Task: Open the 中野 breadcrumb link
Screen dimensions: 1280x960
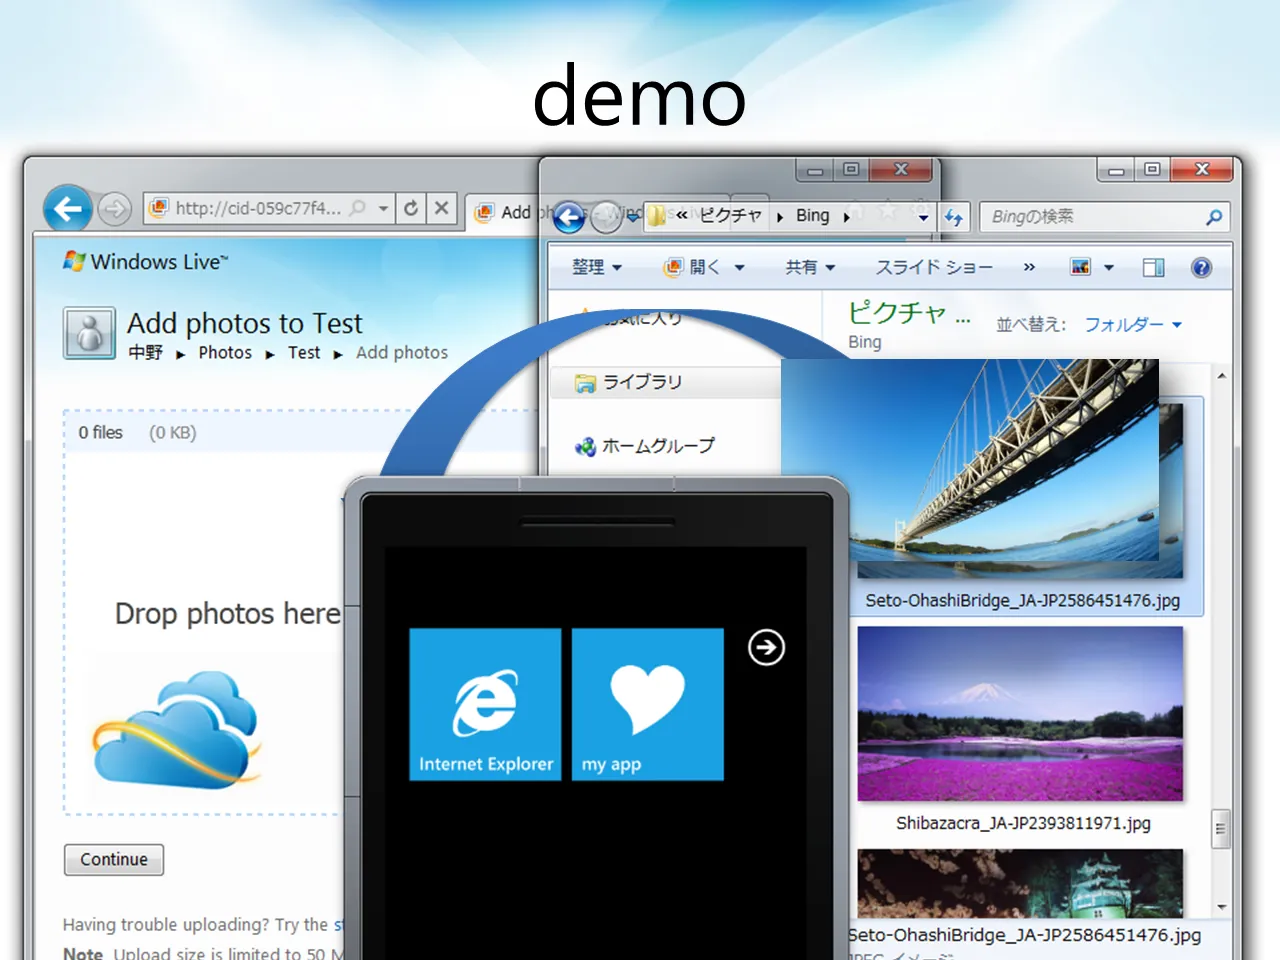Action: (x=145, y=353)
